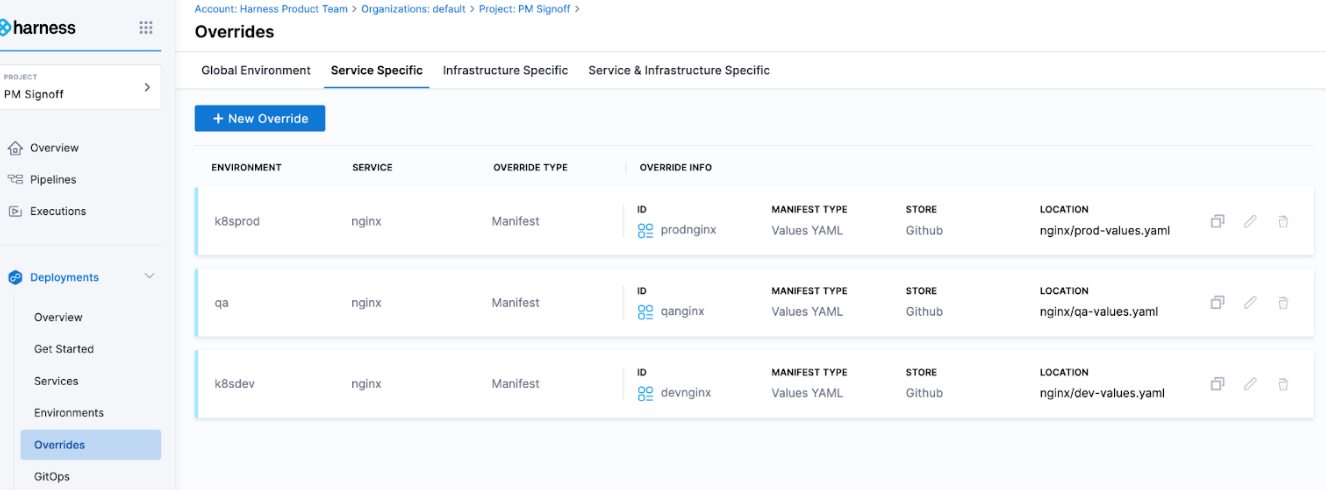1326x490 pixels.
Task: Delete the k8sdev override via trash icon
Action: [1283, 384]
